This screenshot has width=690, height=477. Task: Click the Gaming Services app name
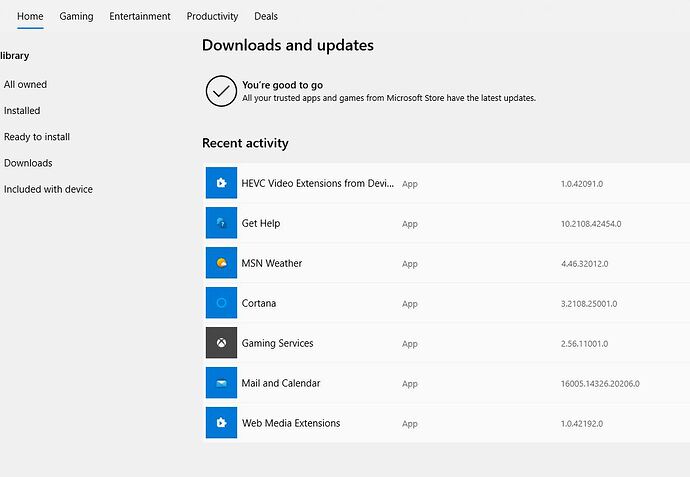277,343
